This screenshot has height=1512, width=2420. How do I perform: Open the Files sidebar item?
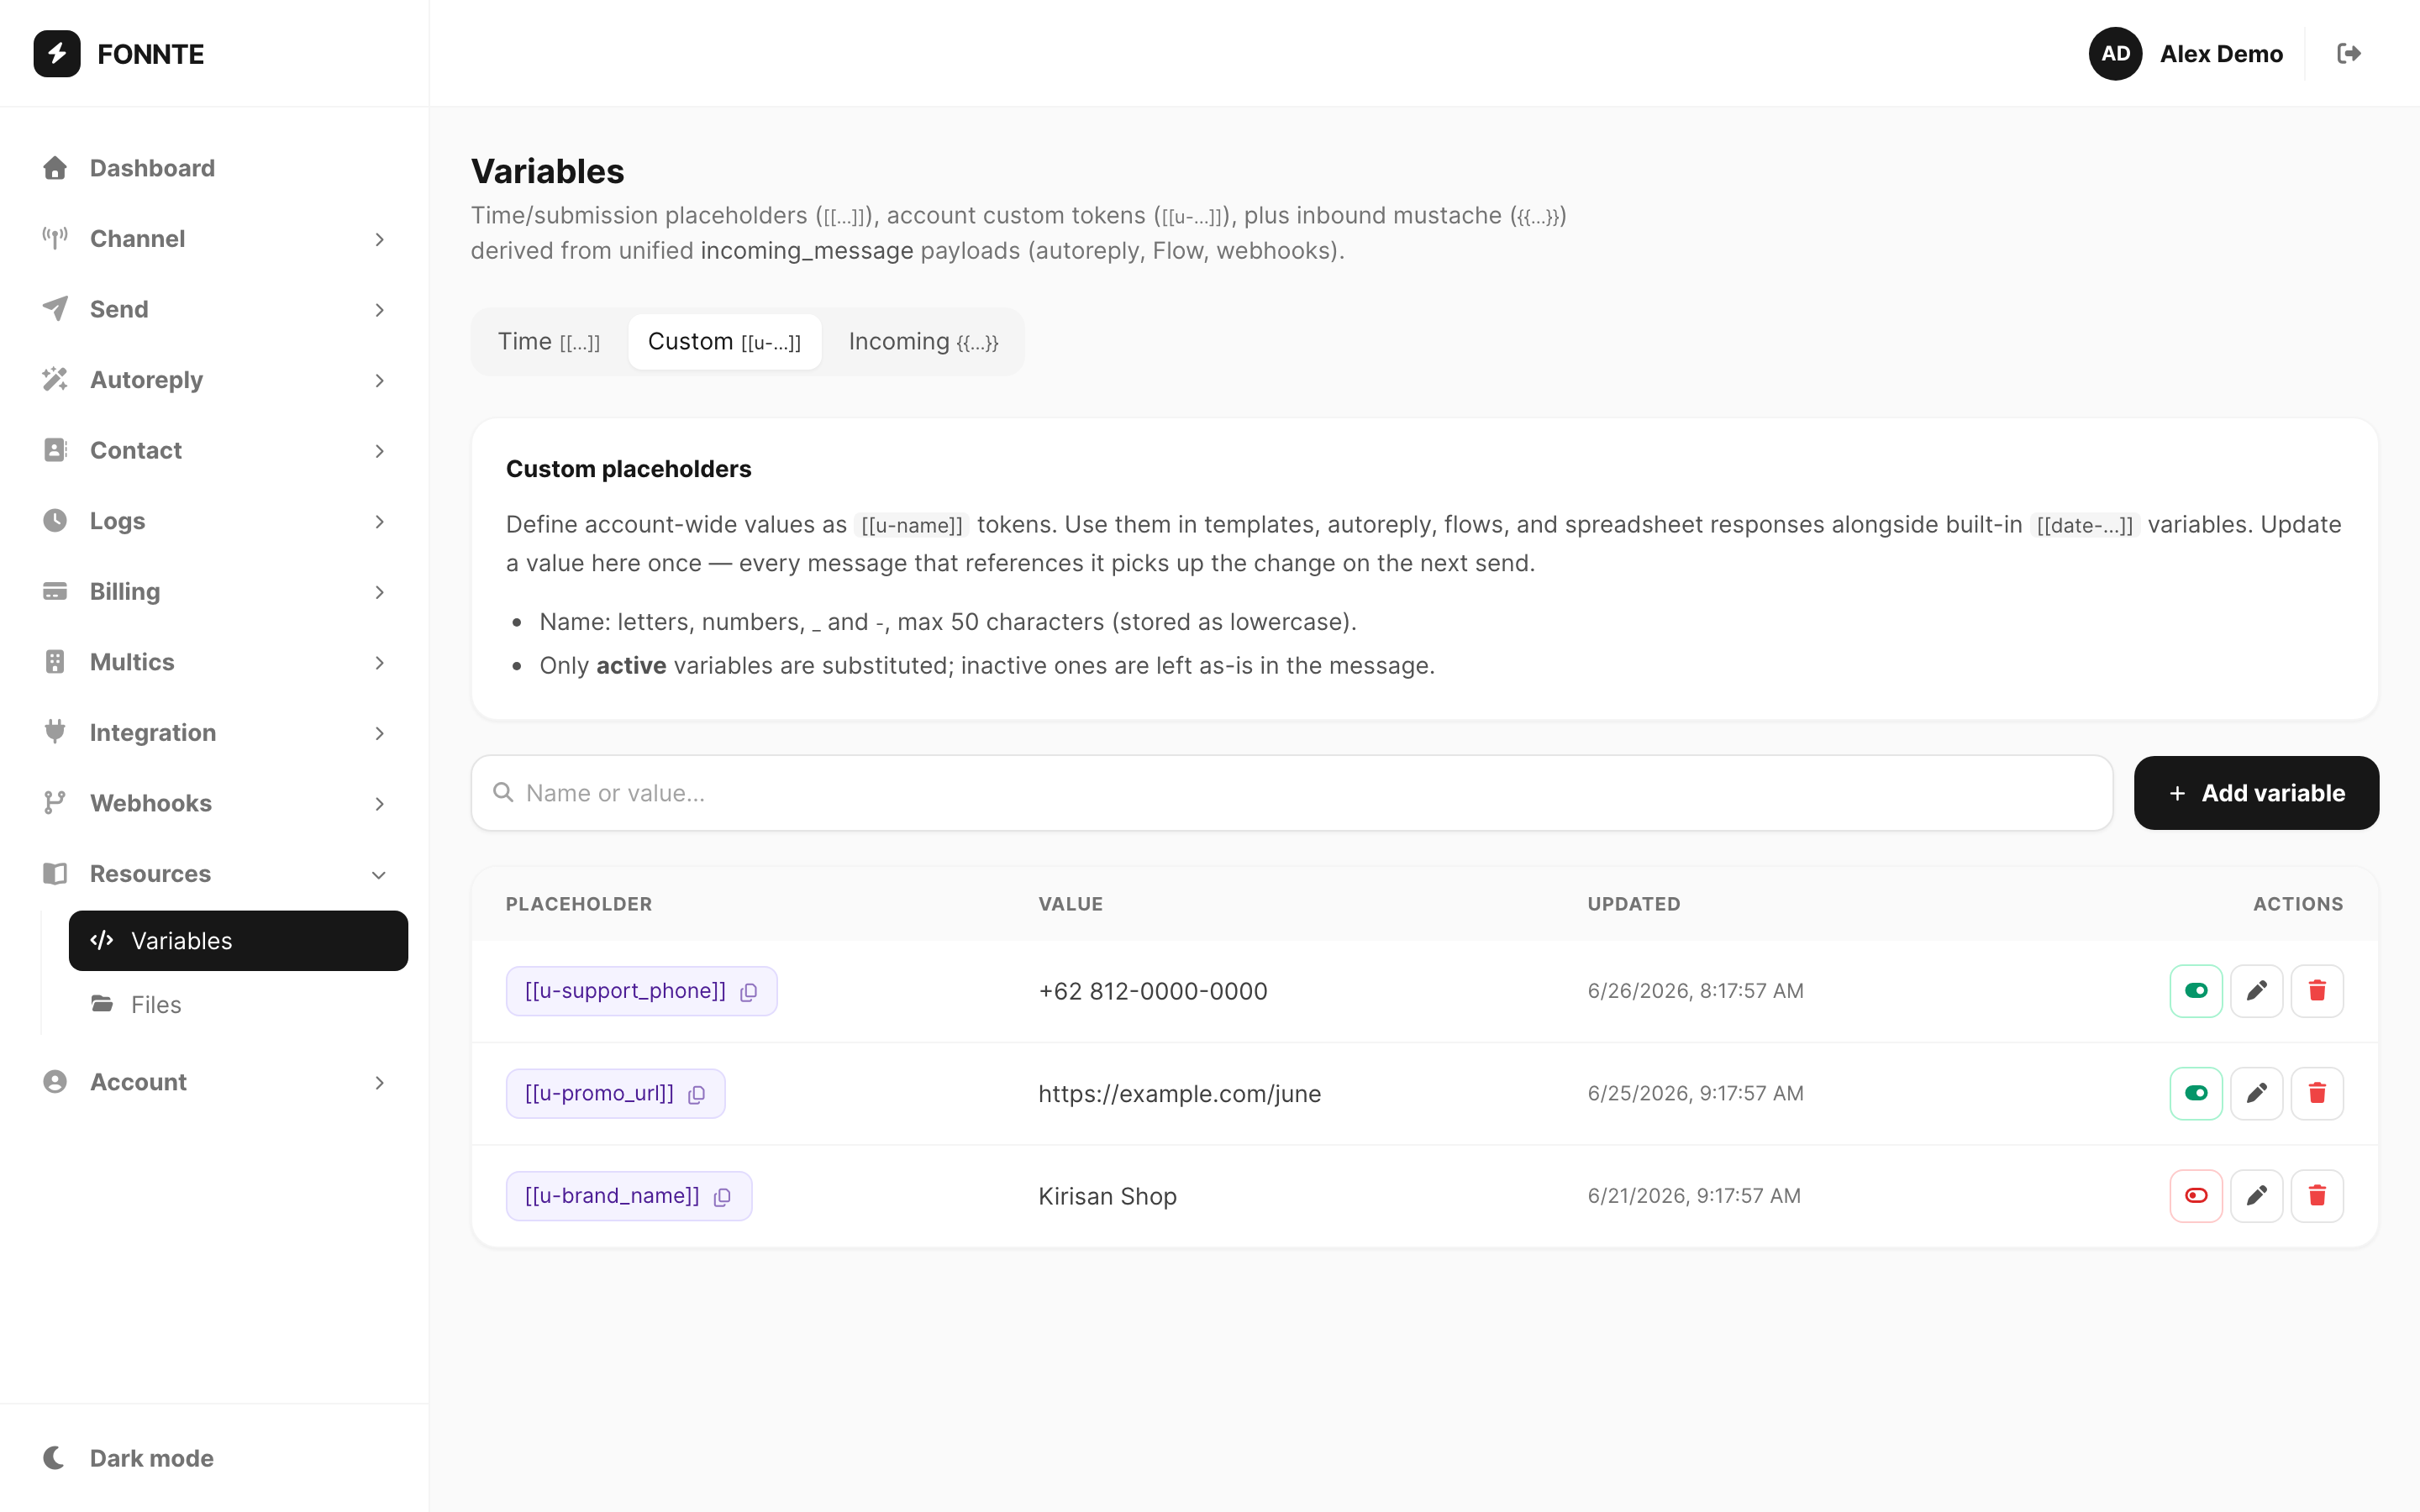[238, 1004]
